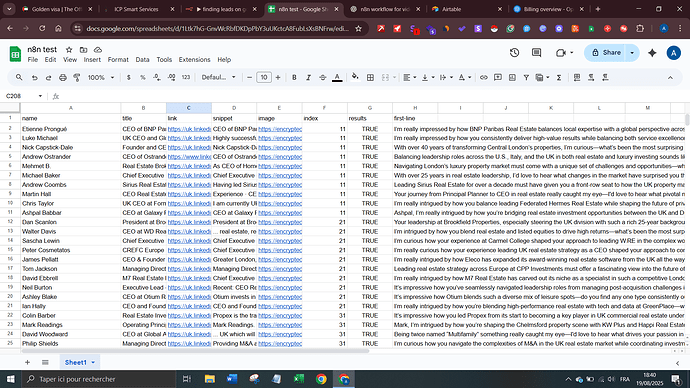Viewport: 690px width, 388px height.
Task: Open the functions sigma menu
Action: pyautogui.click(x=559, y=77)
